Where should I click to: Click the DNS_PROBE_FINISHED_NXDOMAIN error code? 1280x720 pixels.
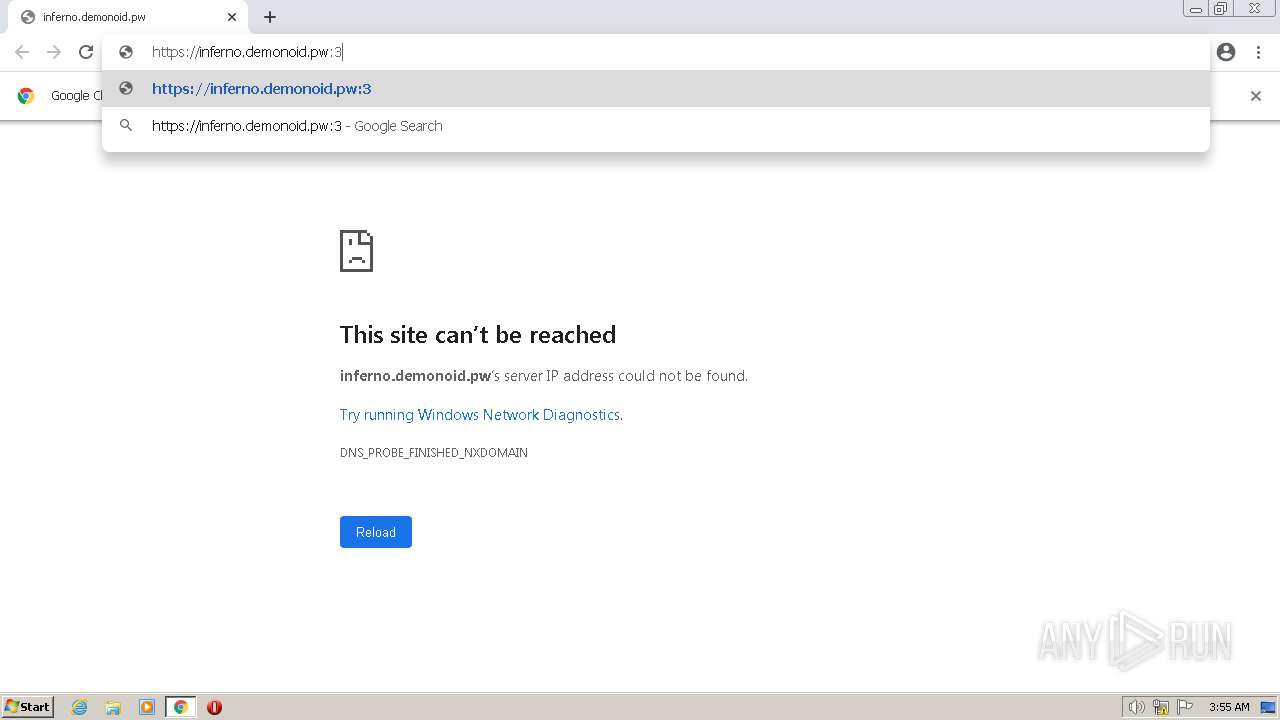coord(434,453)
